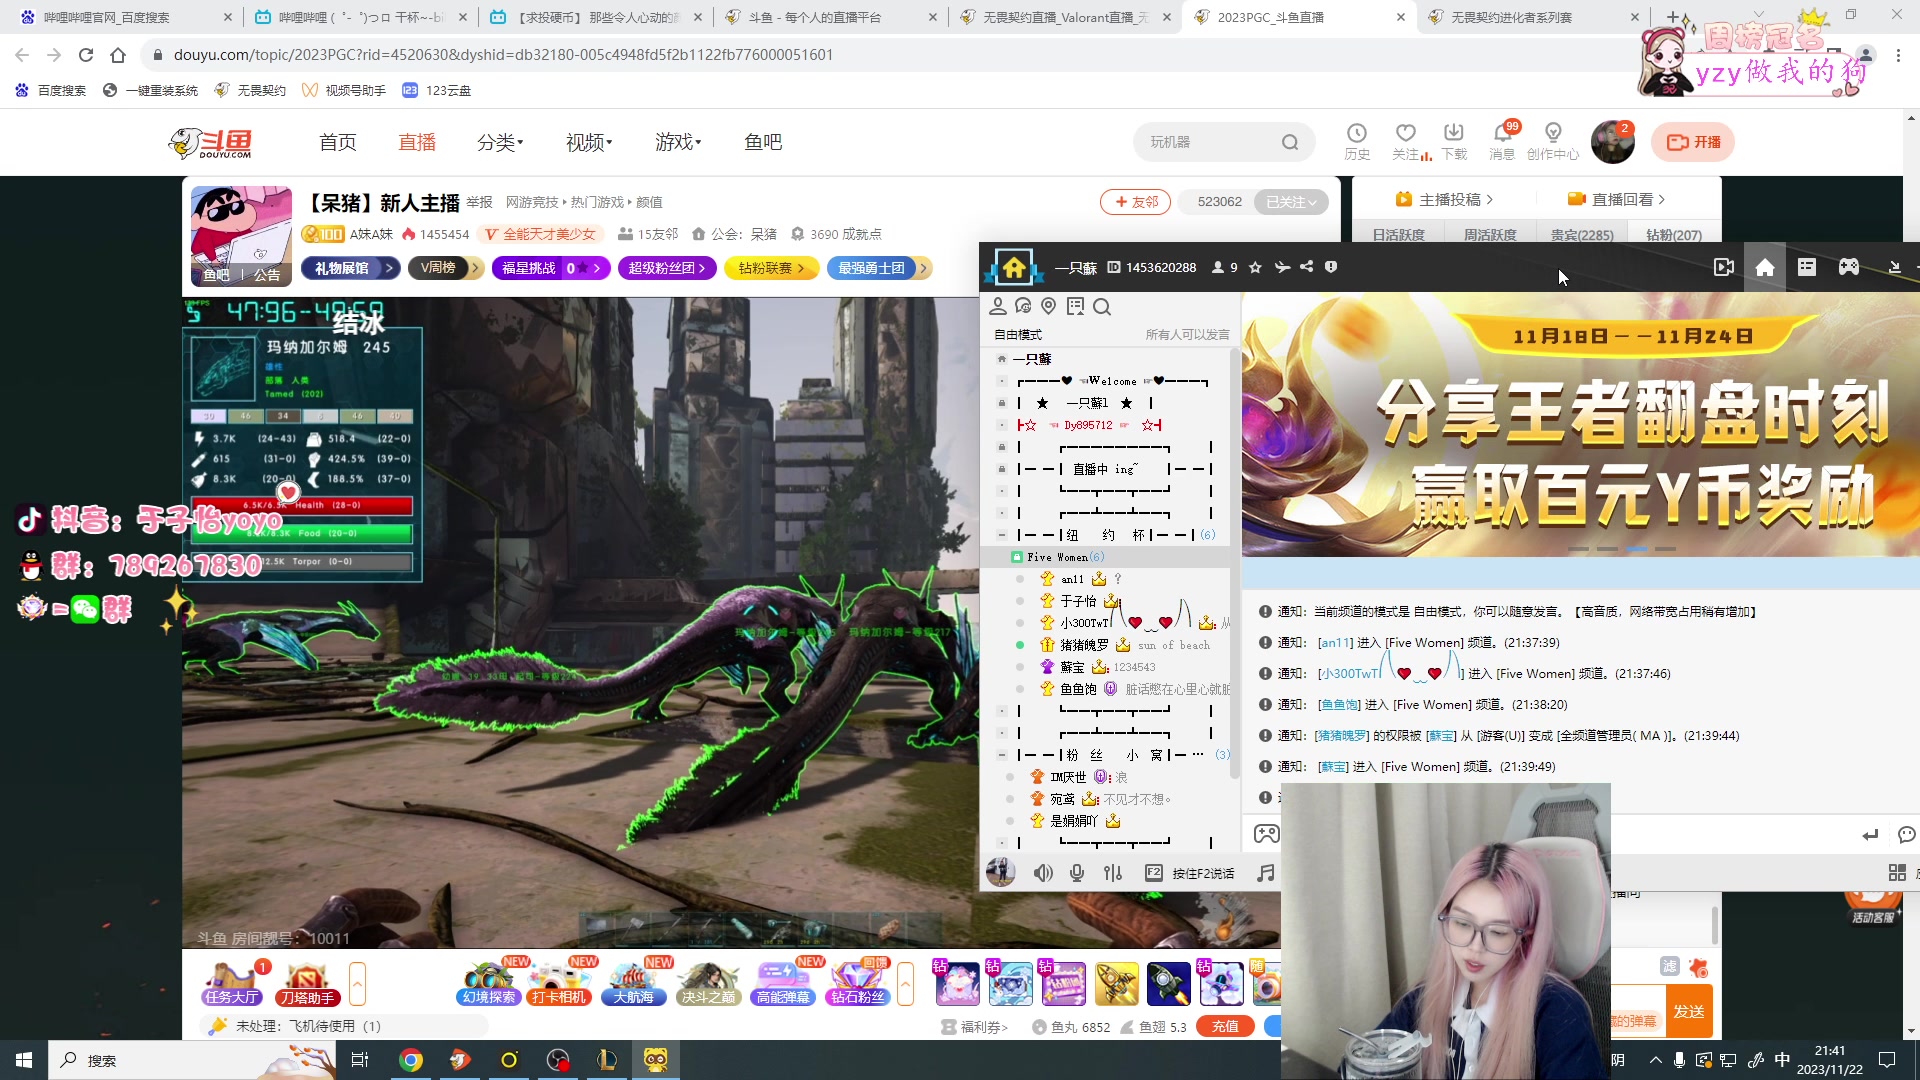Click the home icon in YY top bar
This screenshot has width=1920, height=1080.
(1765, 267)
